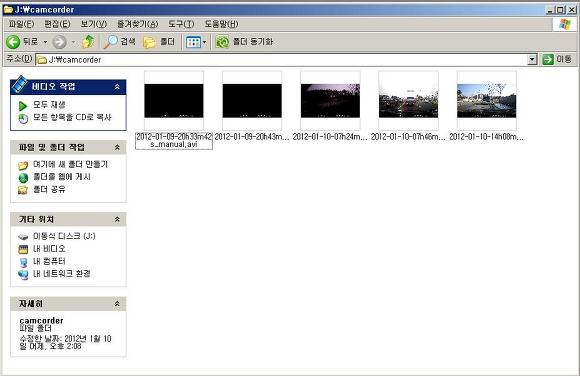Click the file name 2012-01-10-14h08m...
Image resolution: width=580 pixels, height=376 pixels.
[487, 137]
